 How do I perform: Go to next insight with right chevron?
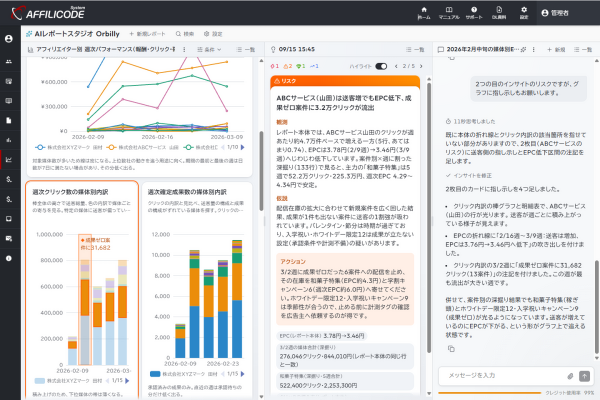(421, 66)
